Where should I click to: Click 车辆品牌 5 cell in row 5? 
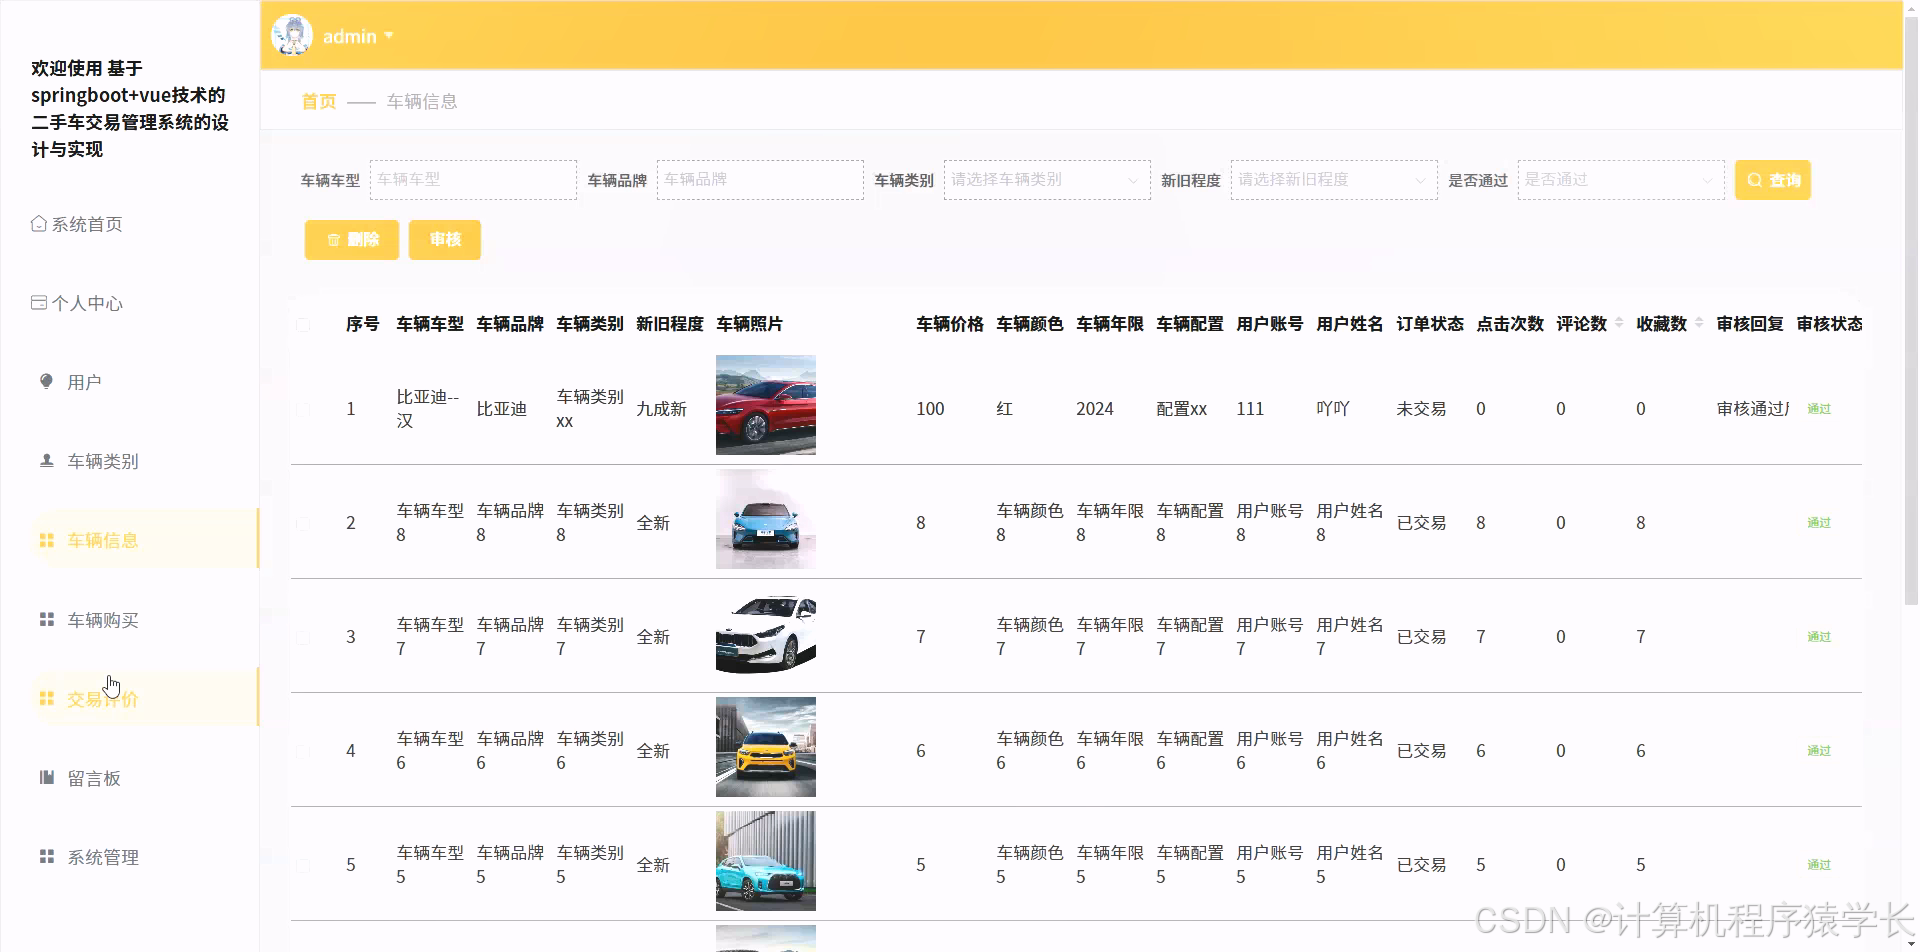tap(510, 865)
